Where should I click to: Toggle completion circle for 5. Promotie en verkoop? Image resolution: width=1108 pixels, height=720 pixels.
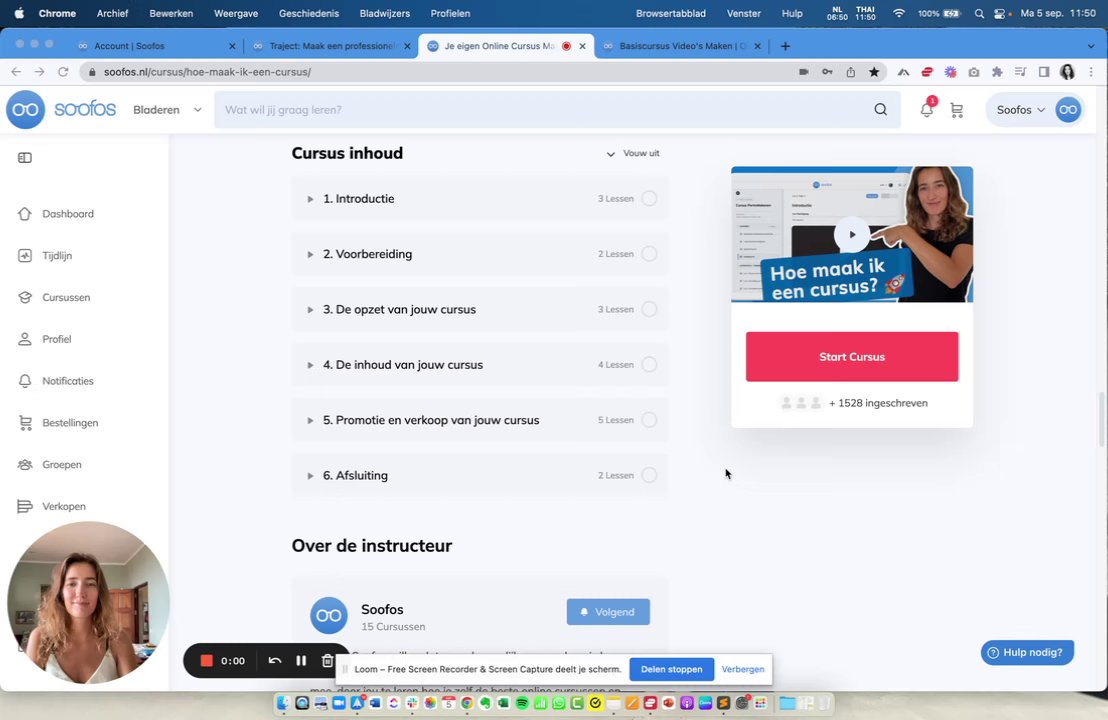649,420
